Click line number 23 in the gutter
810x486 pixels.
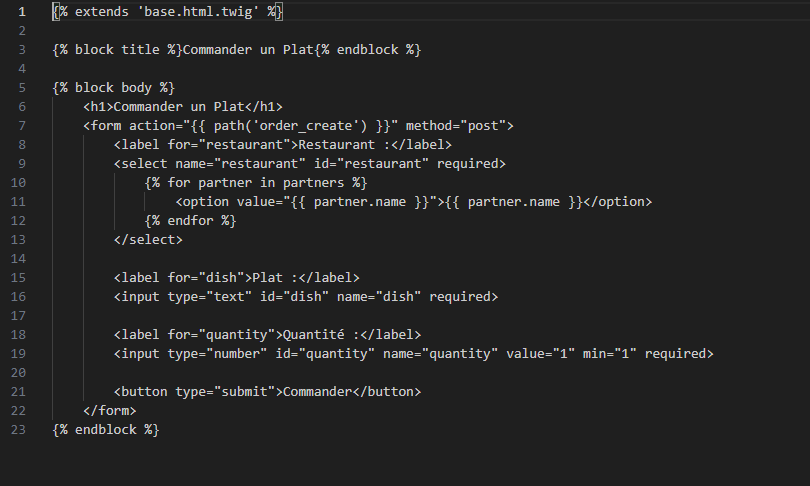tap(18, 430)
